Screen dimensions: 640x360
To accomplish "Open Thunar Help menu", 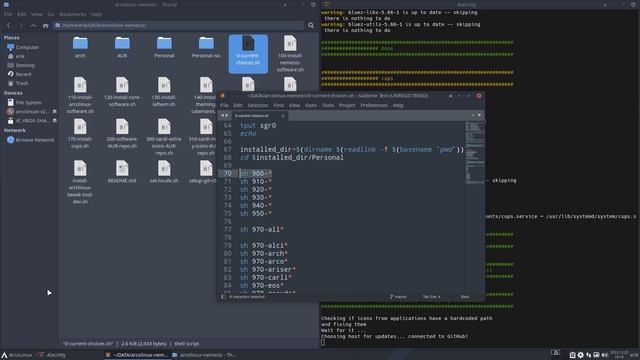I will pos(96,14).
